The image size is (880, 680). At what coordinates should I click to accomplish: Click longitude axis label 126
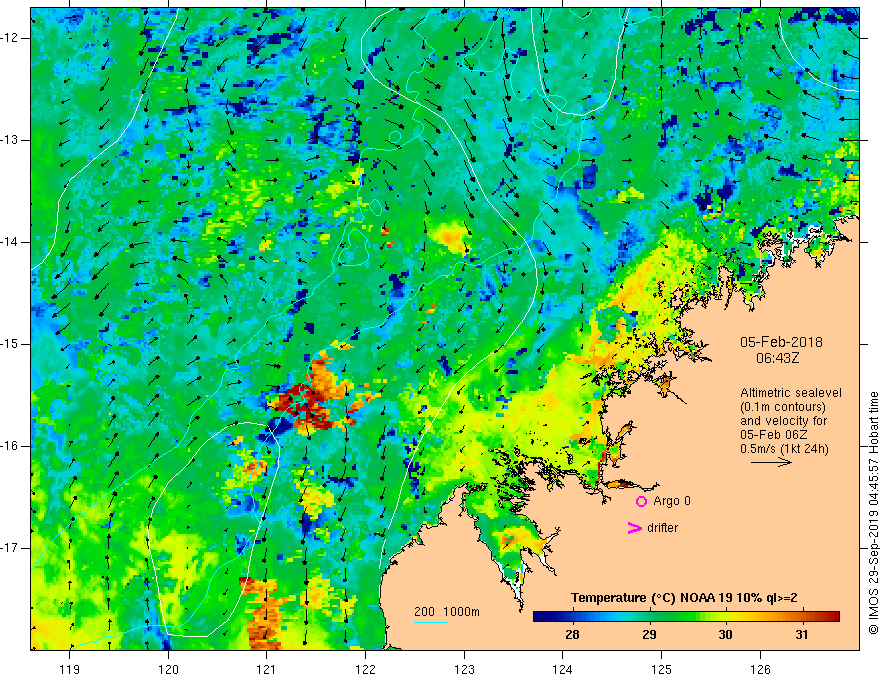point(760,669)
